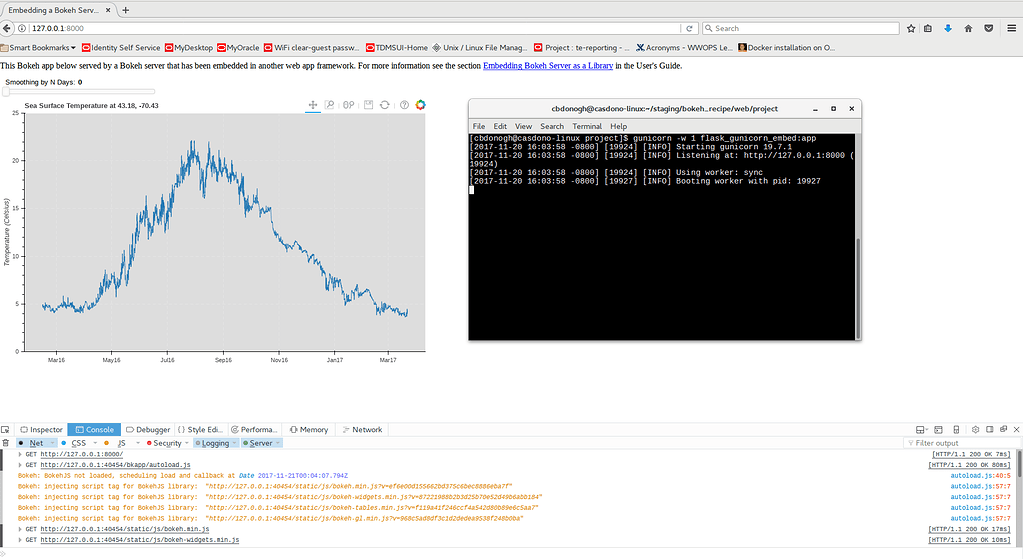The height and width of the screenshot is (559, 1023).
Task: Open the File menu in terminal window
Action: point(479,127)
